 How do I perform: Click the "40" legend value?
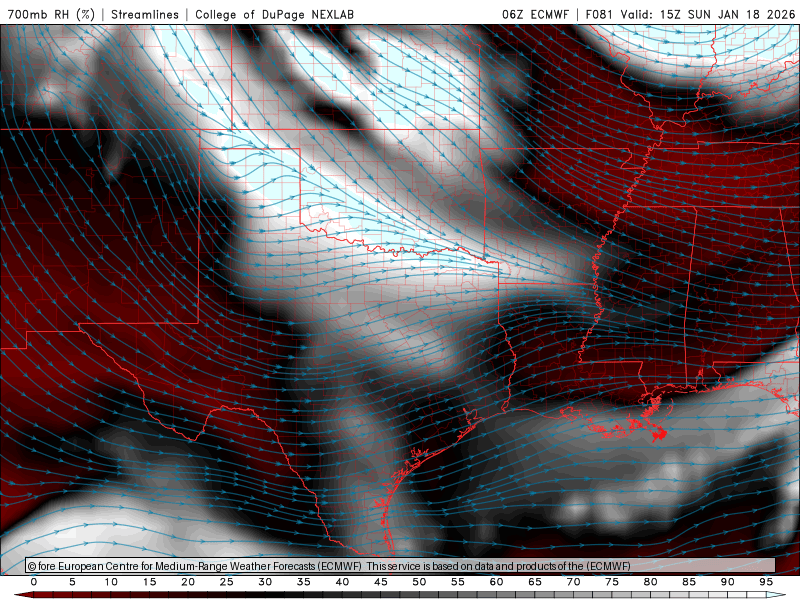(x=342, y=582)
